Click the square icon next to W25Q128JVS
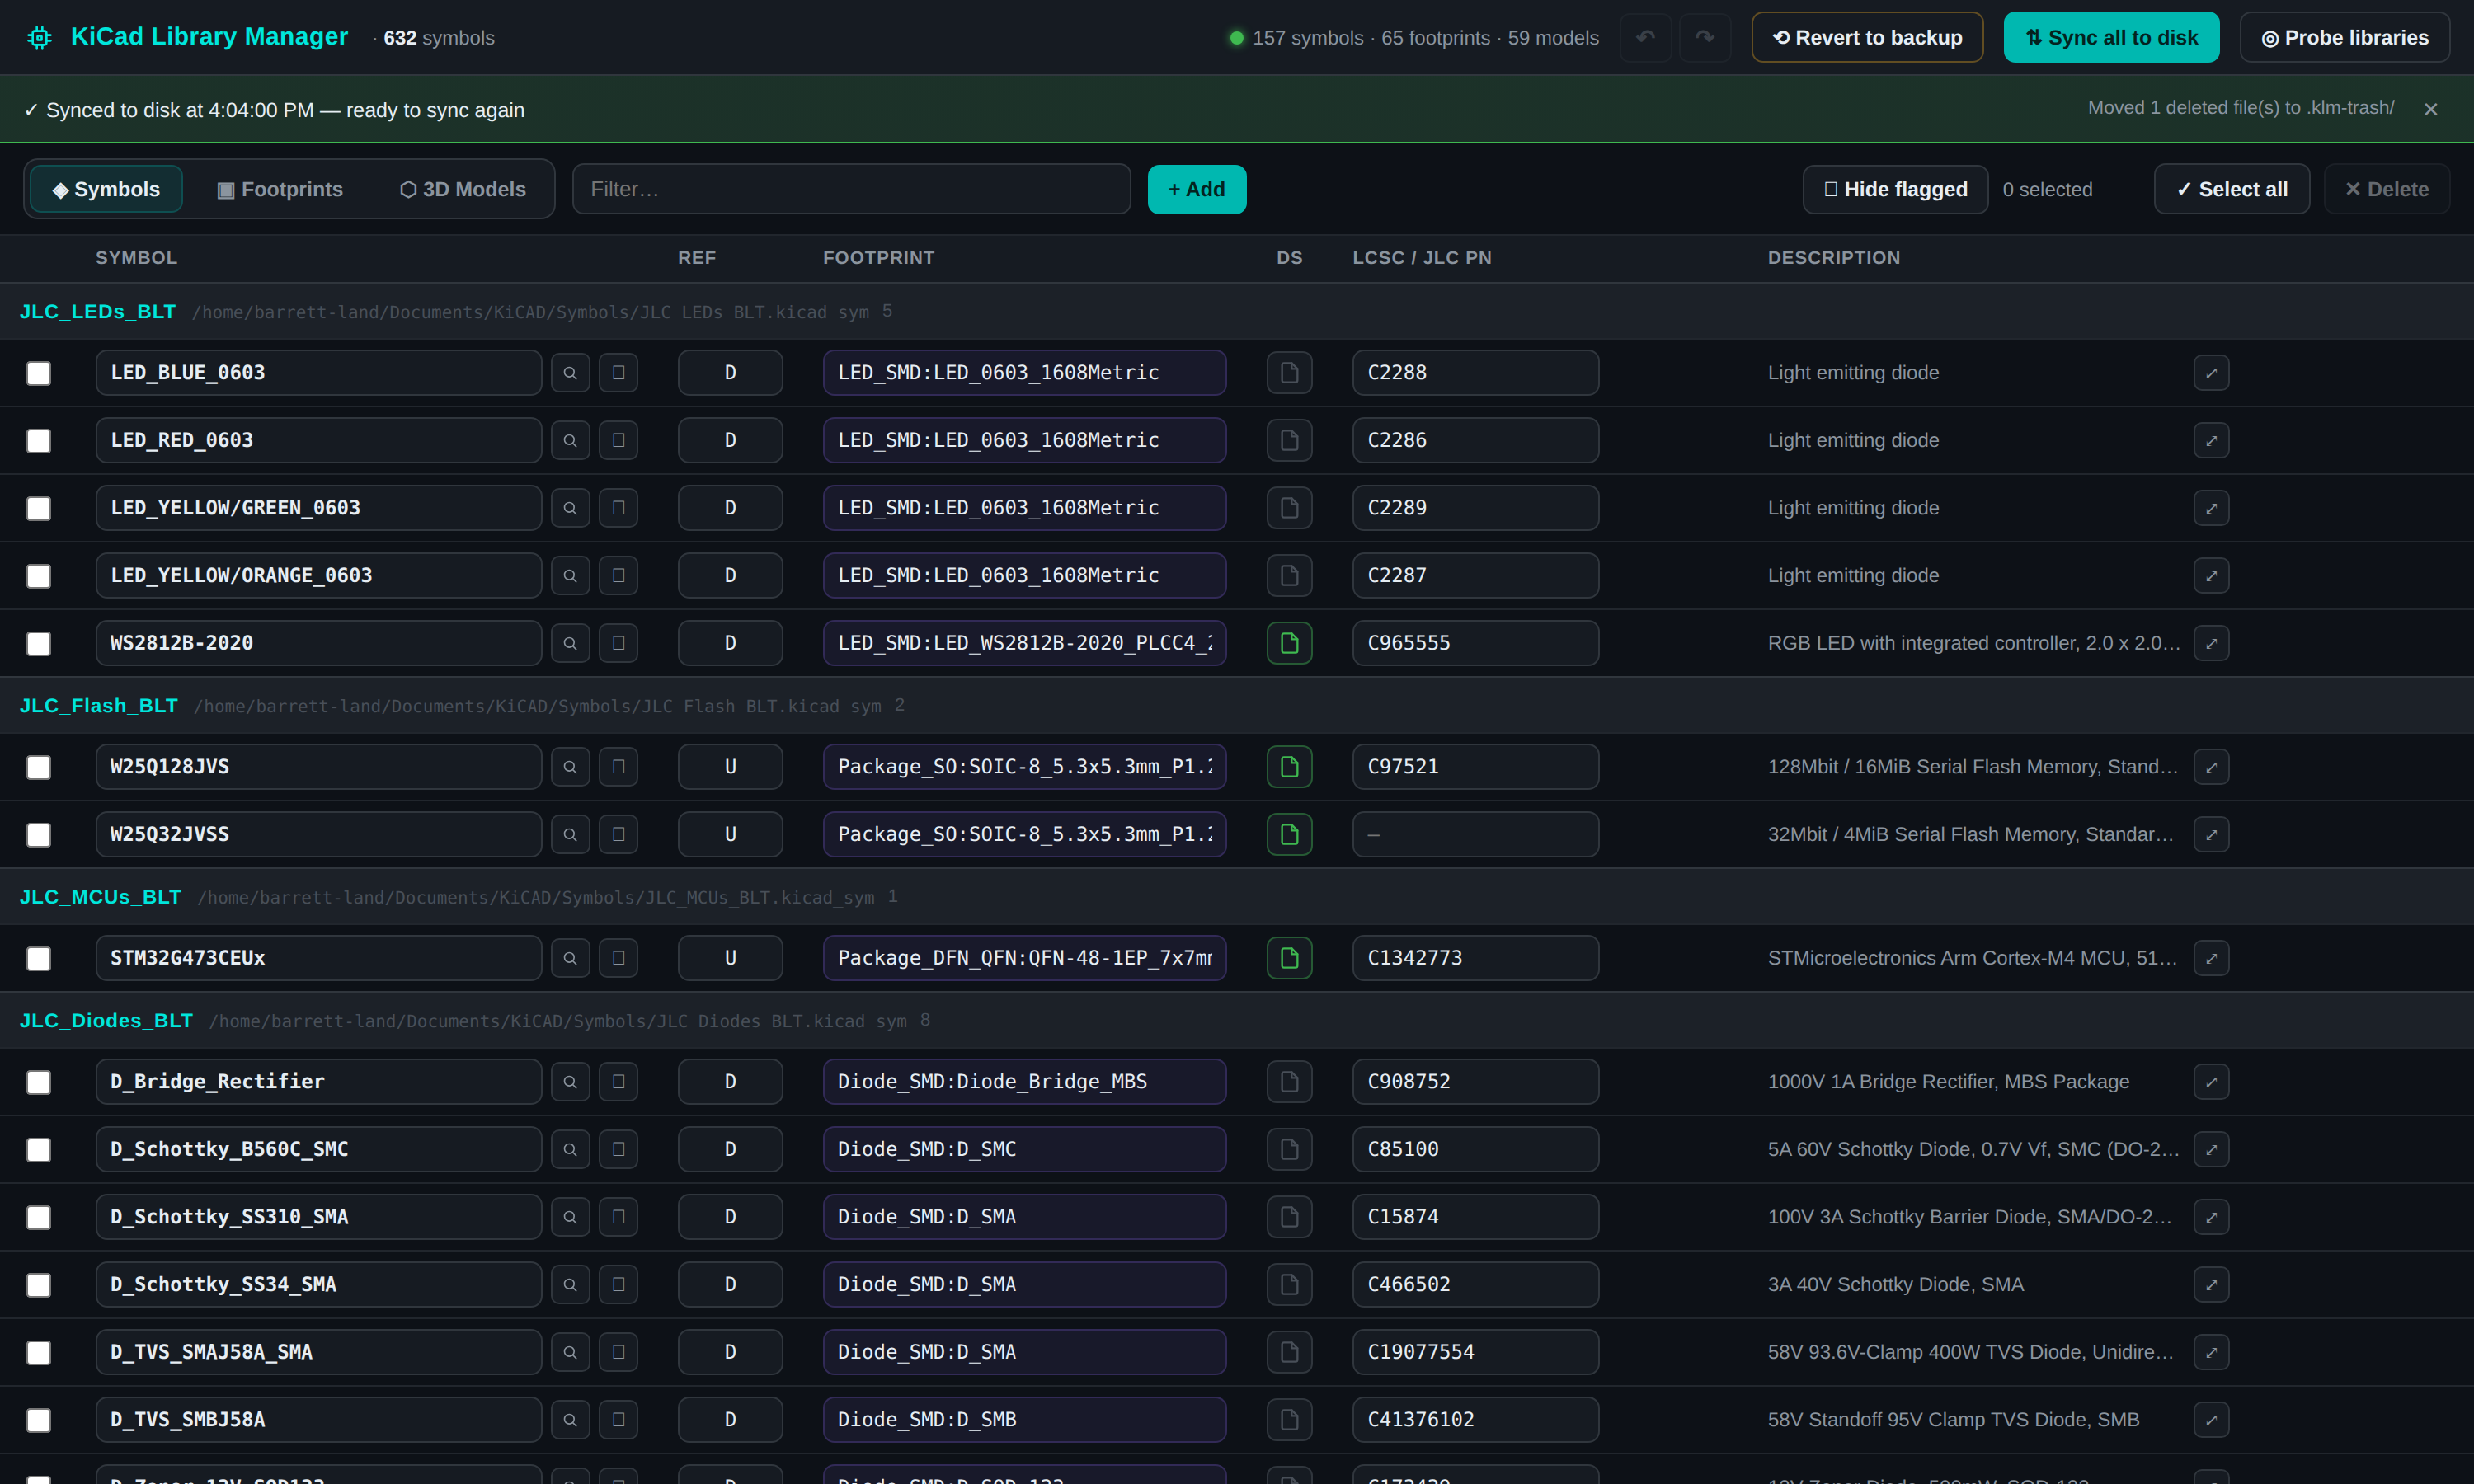The image size is (2474, 1484). [x=618, y=767]
